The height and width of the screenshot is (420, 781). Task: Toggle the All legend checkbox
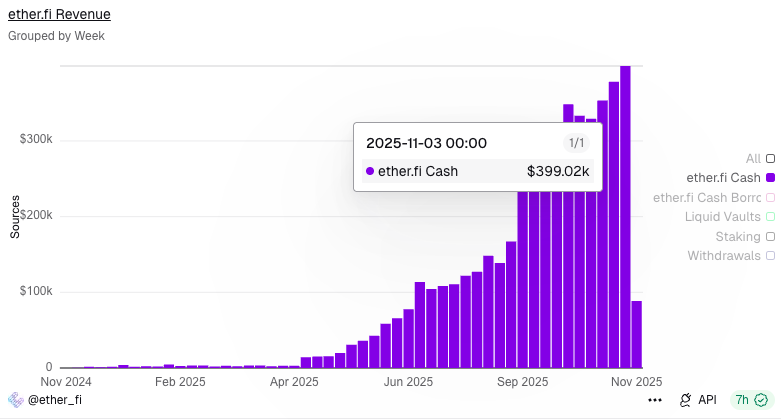[770, 158]
